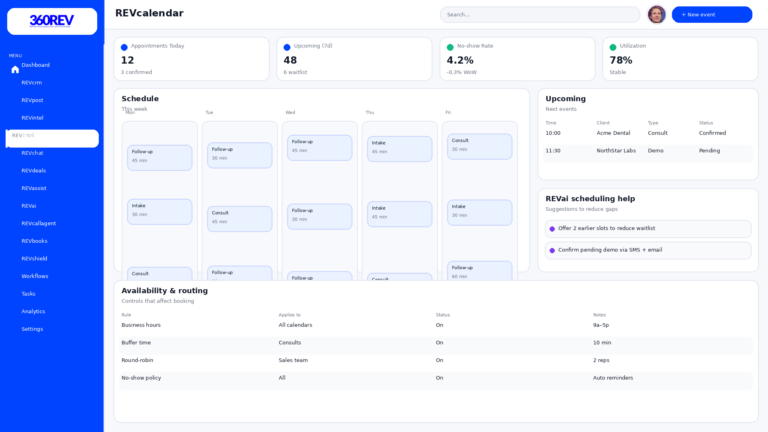Click the green No-show Rate indicator dot

[450, 47]
